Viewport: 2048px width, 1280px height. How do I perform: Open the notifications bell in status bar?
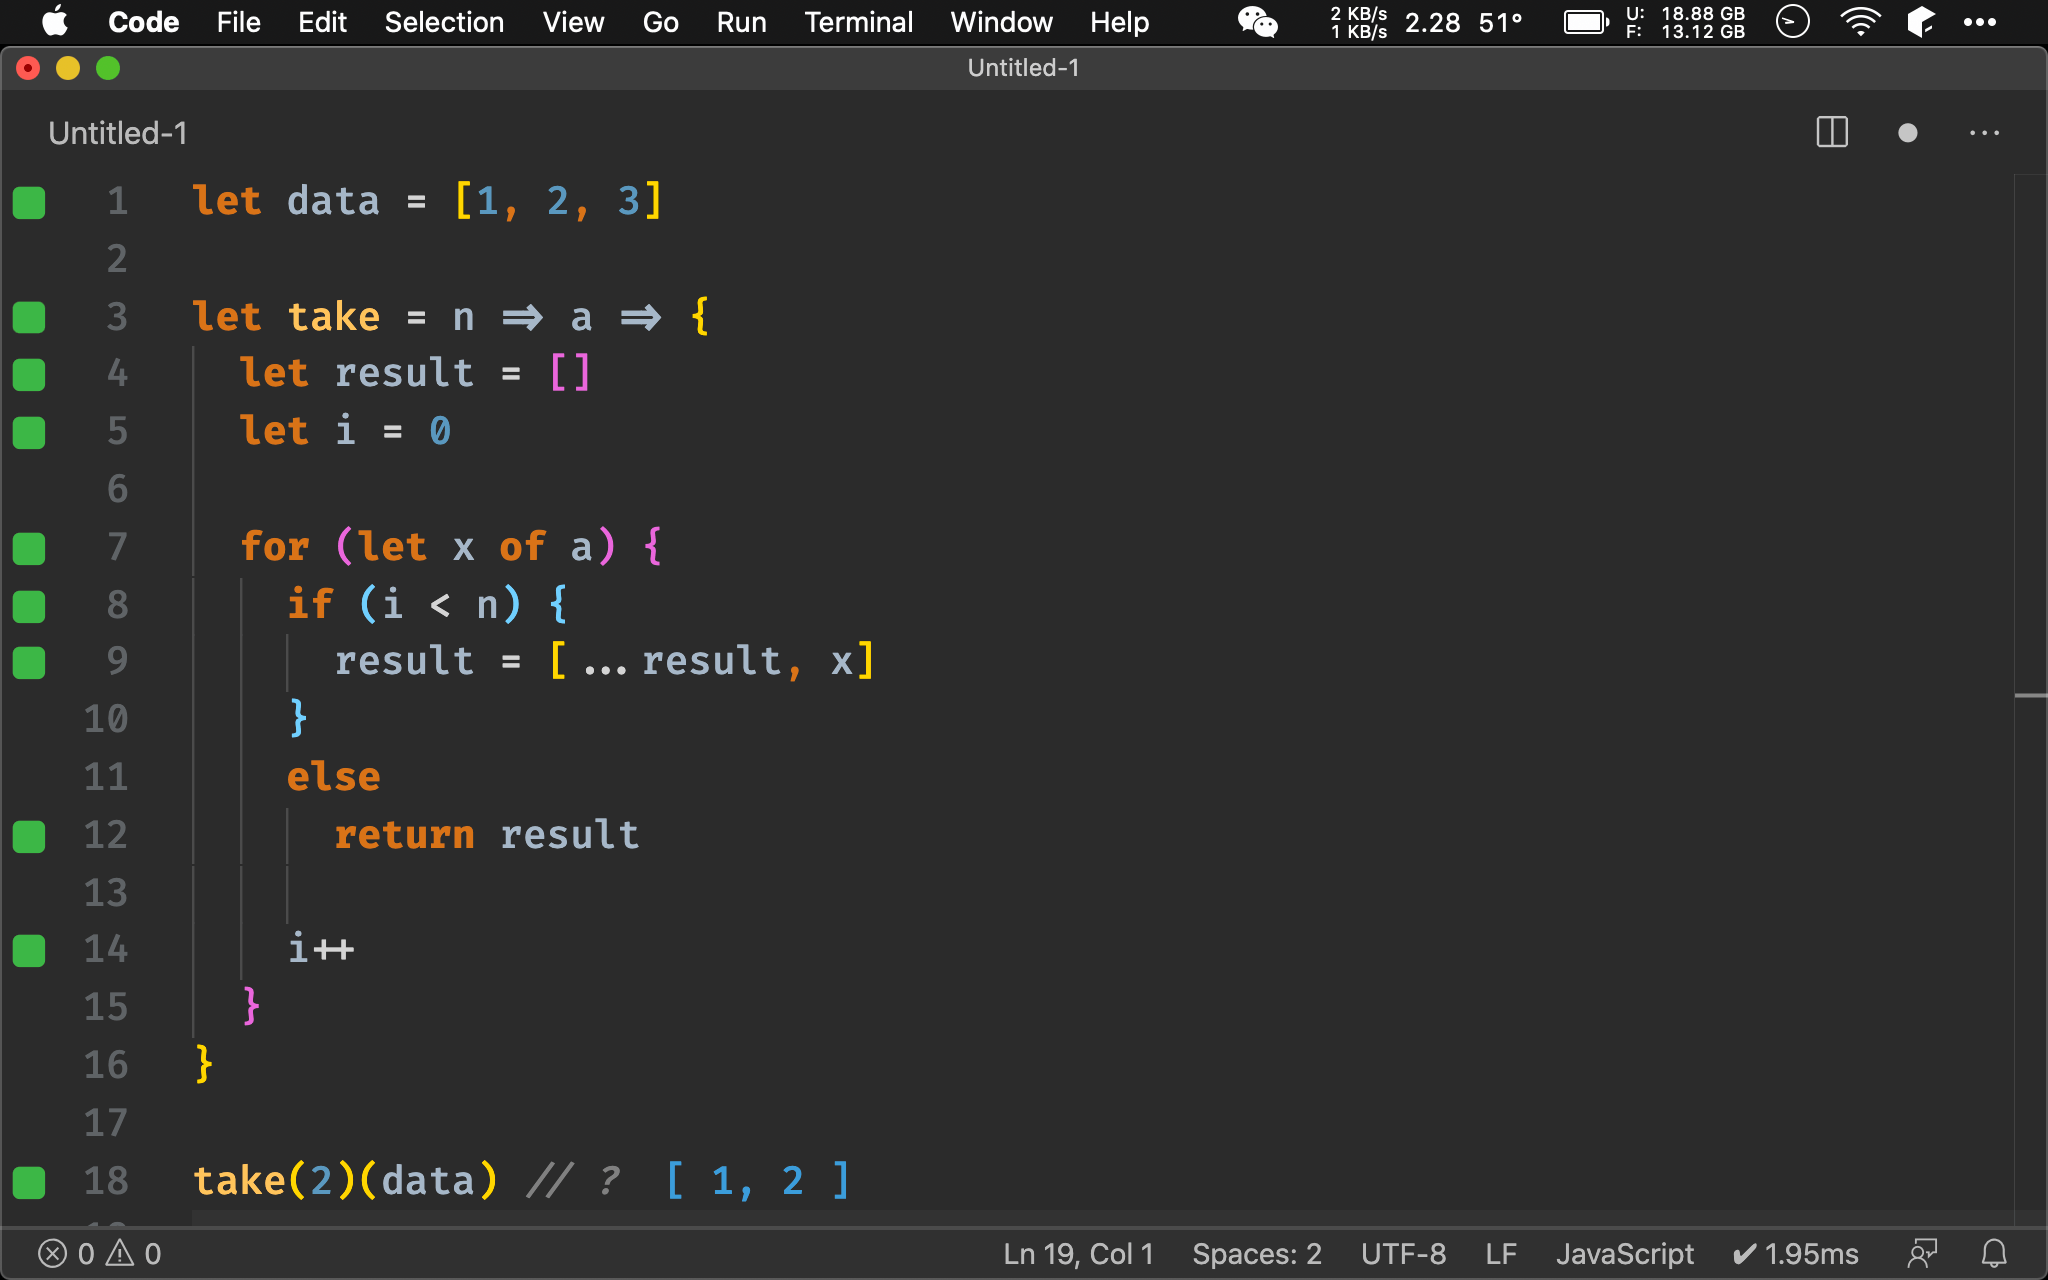click(x=1994, y=1254)
